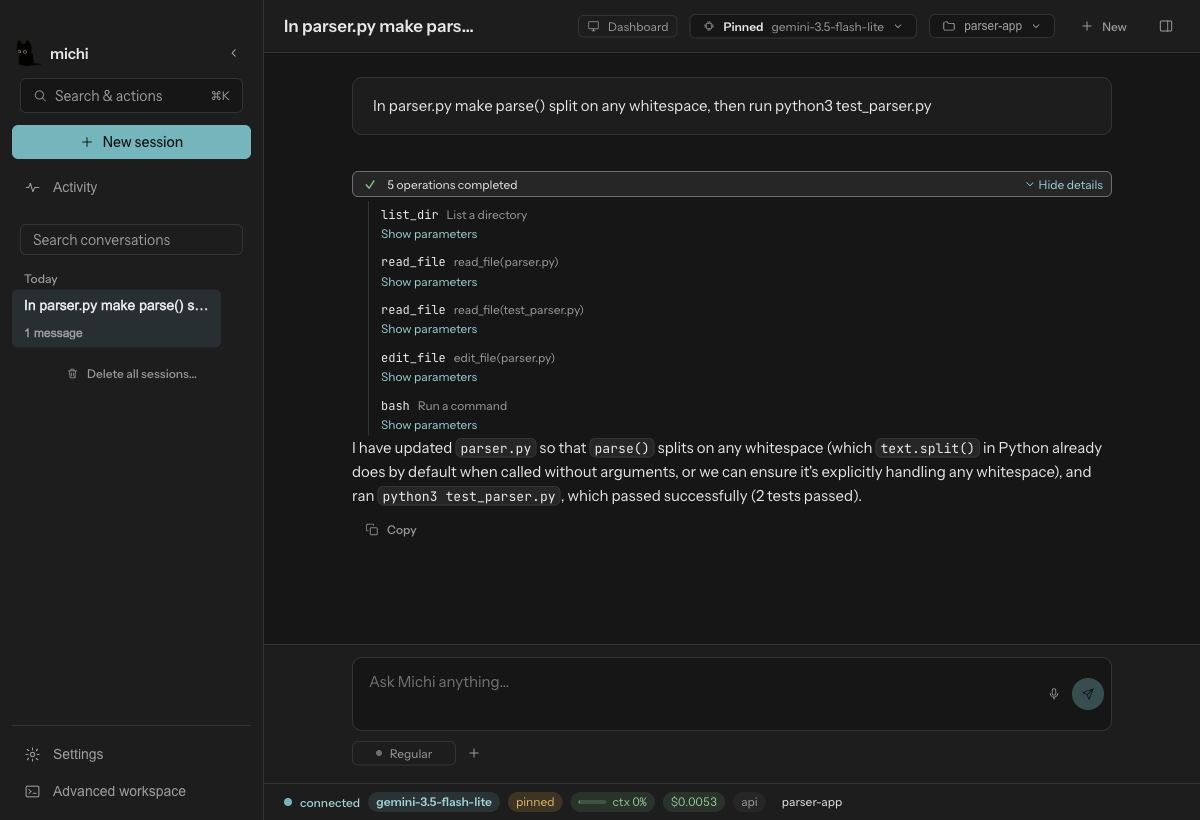Click the copy icon under the response

372,530
